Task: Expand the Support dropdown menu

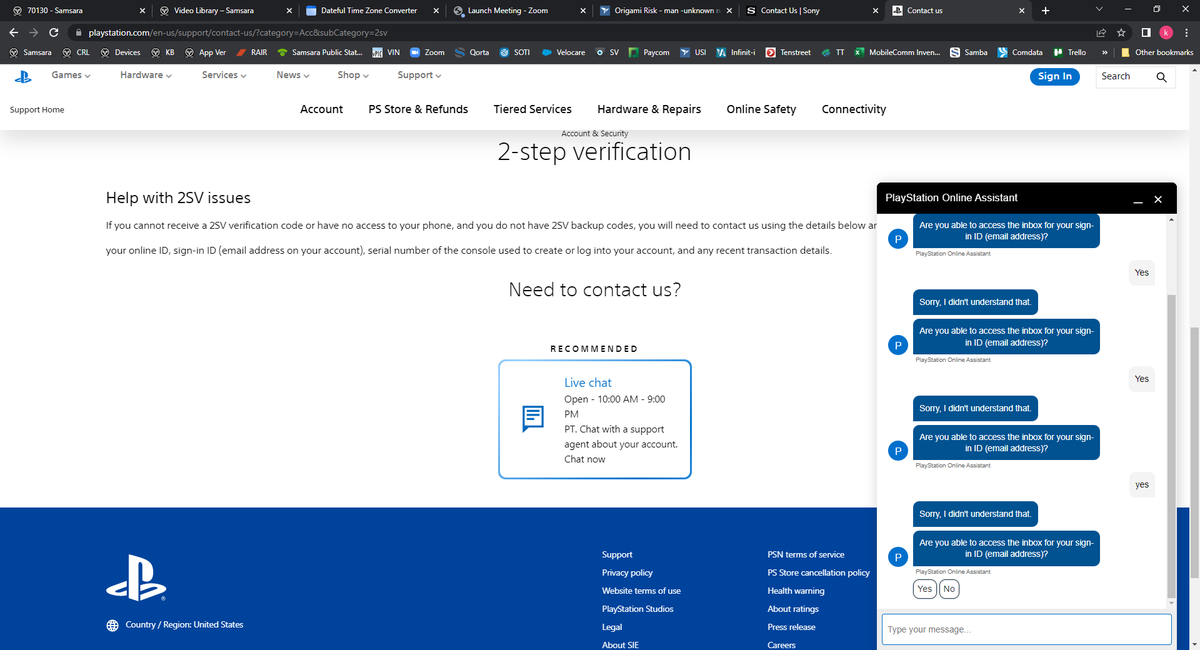Action: 419,75
